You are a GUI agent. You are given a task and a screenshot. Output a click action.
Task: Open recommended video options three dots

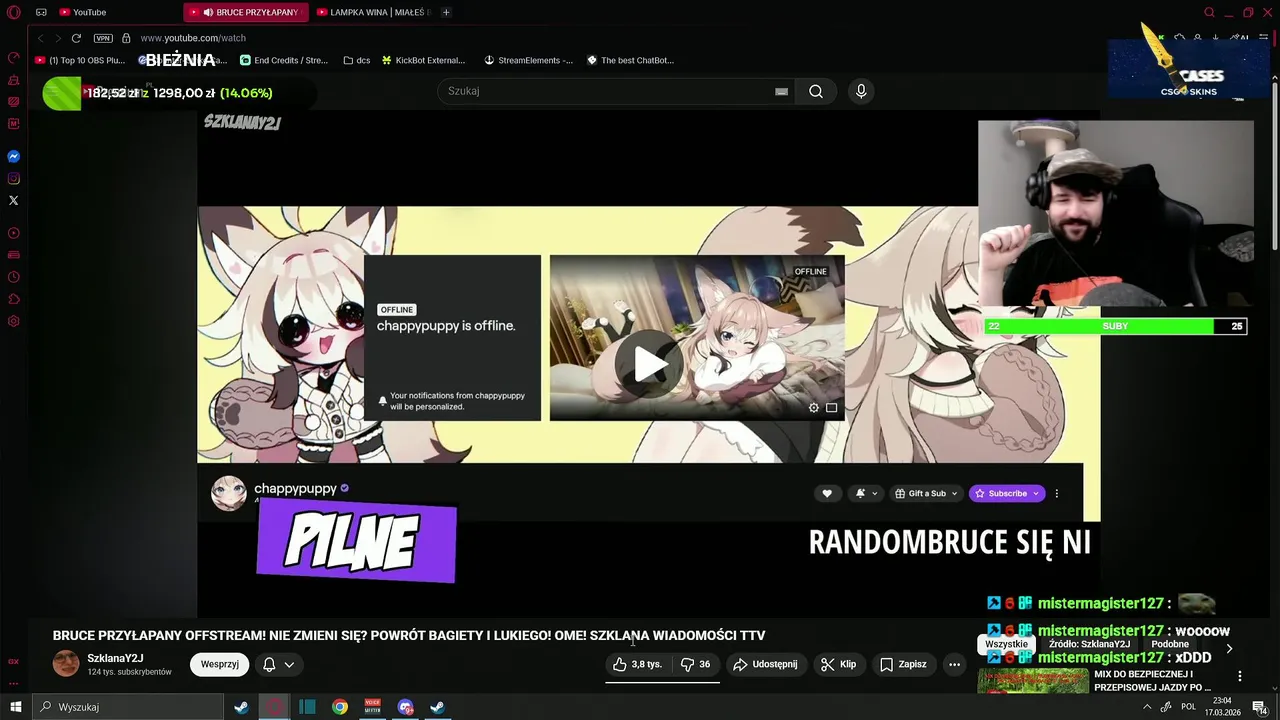tap(1240, 676)
